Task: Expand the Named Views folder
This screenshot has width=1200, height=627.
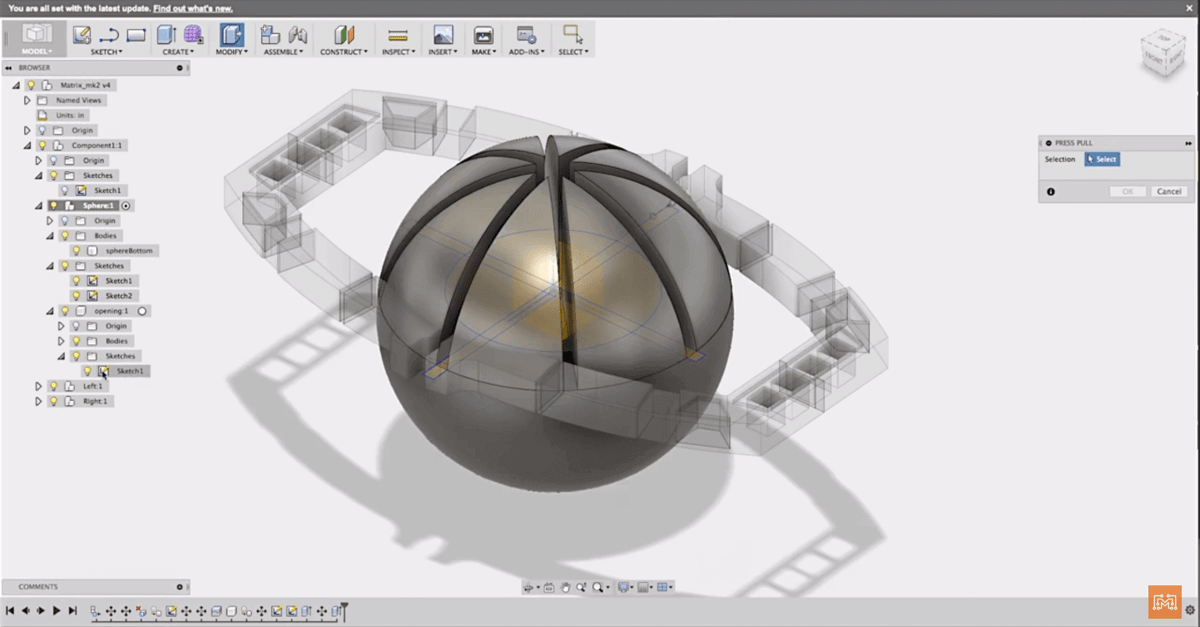Action: pyautogui.click(x=28, y=100)
